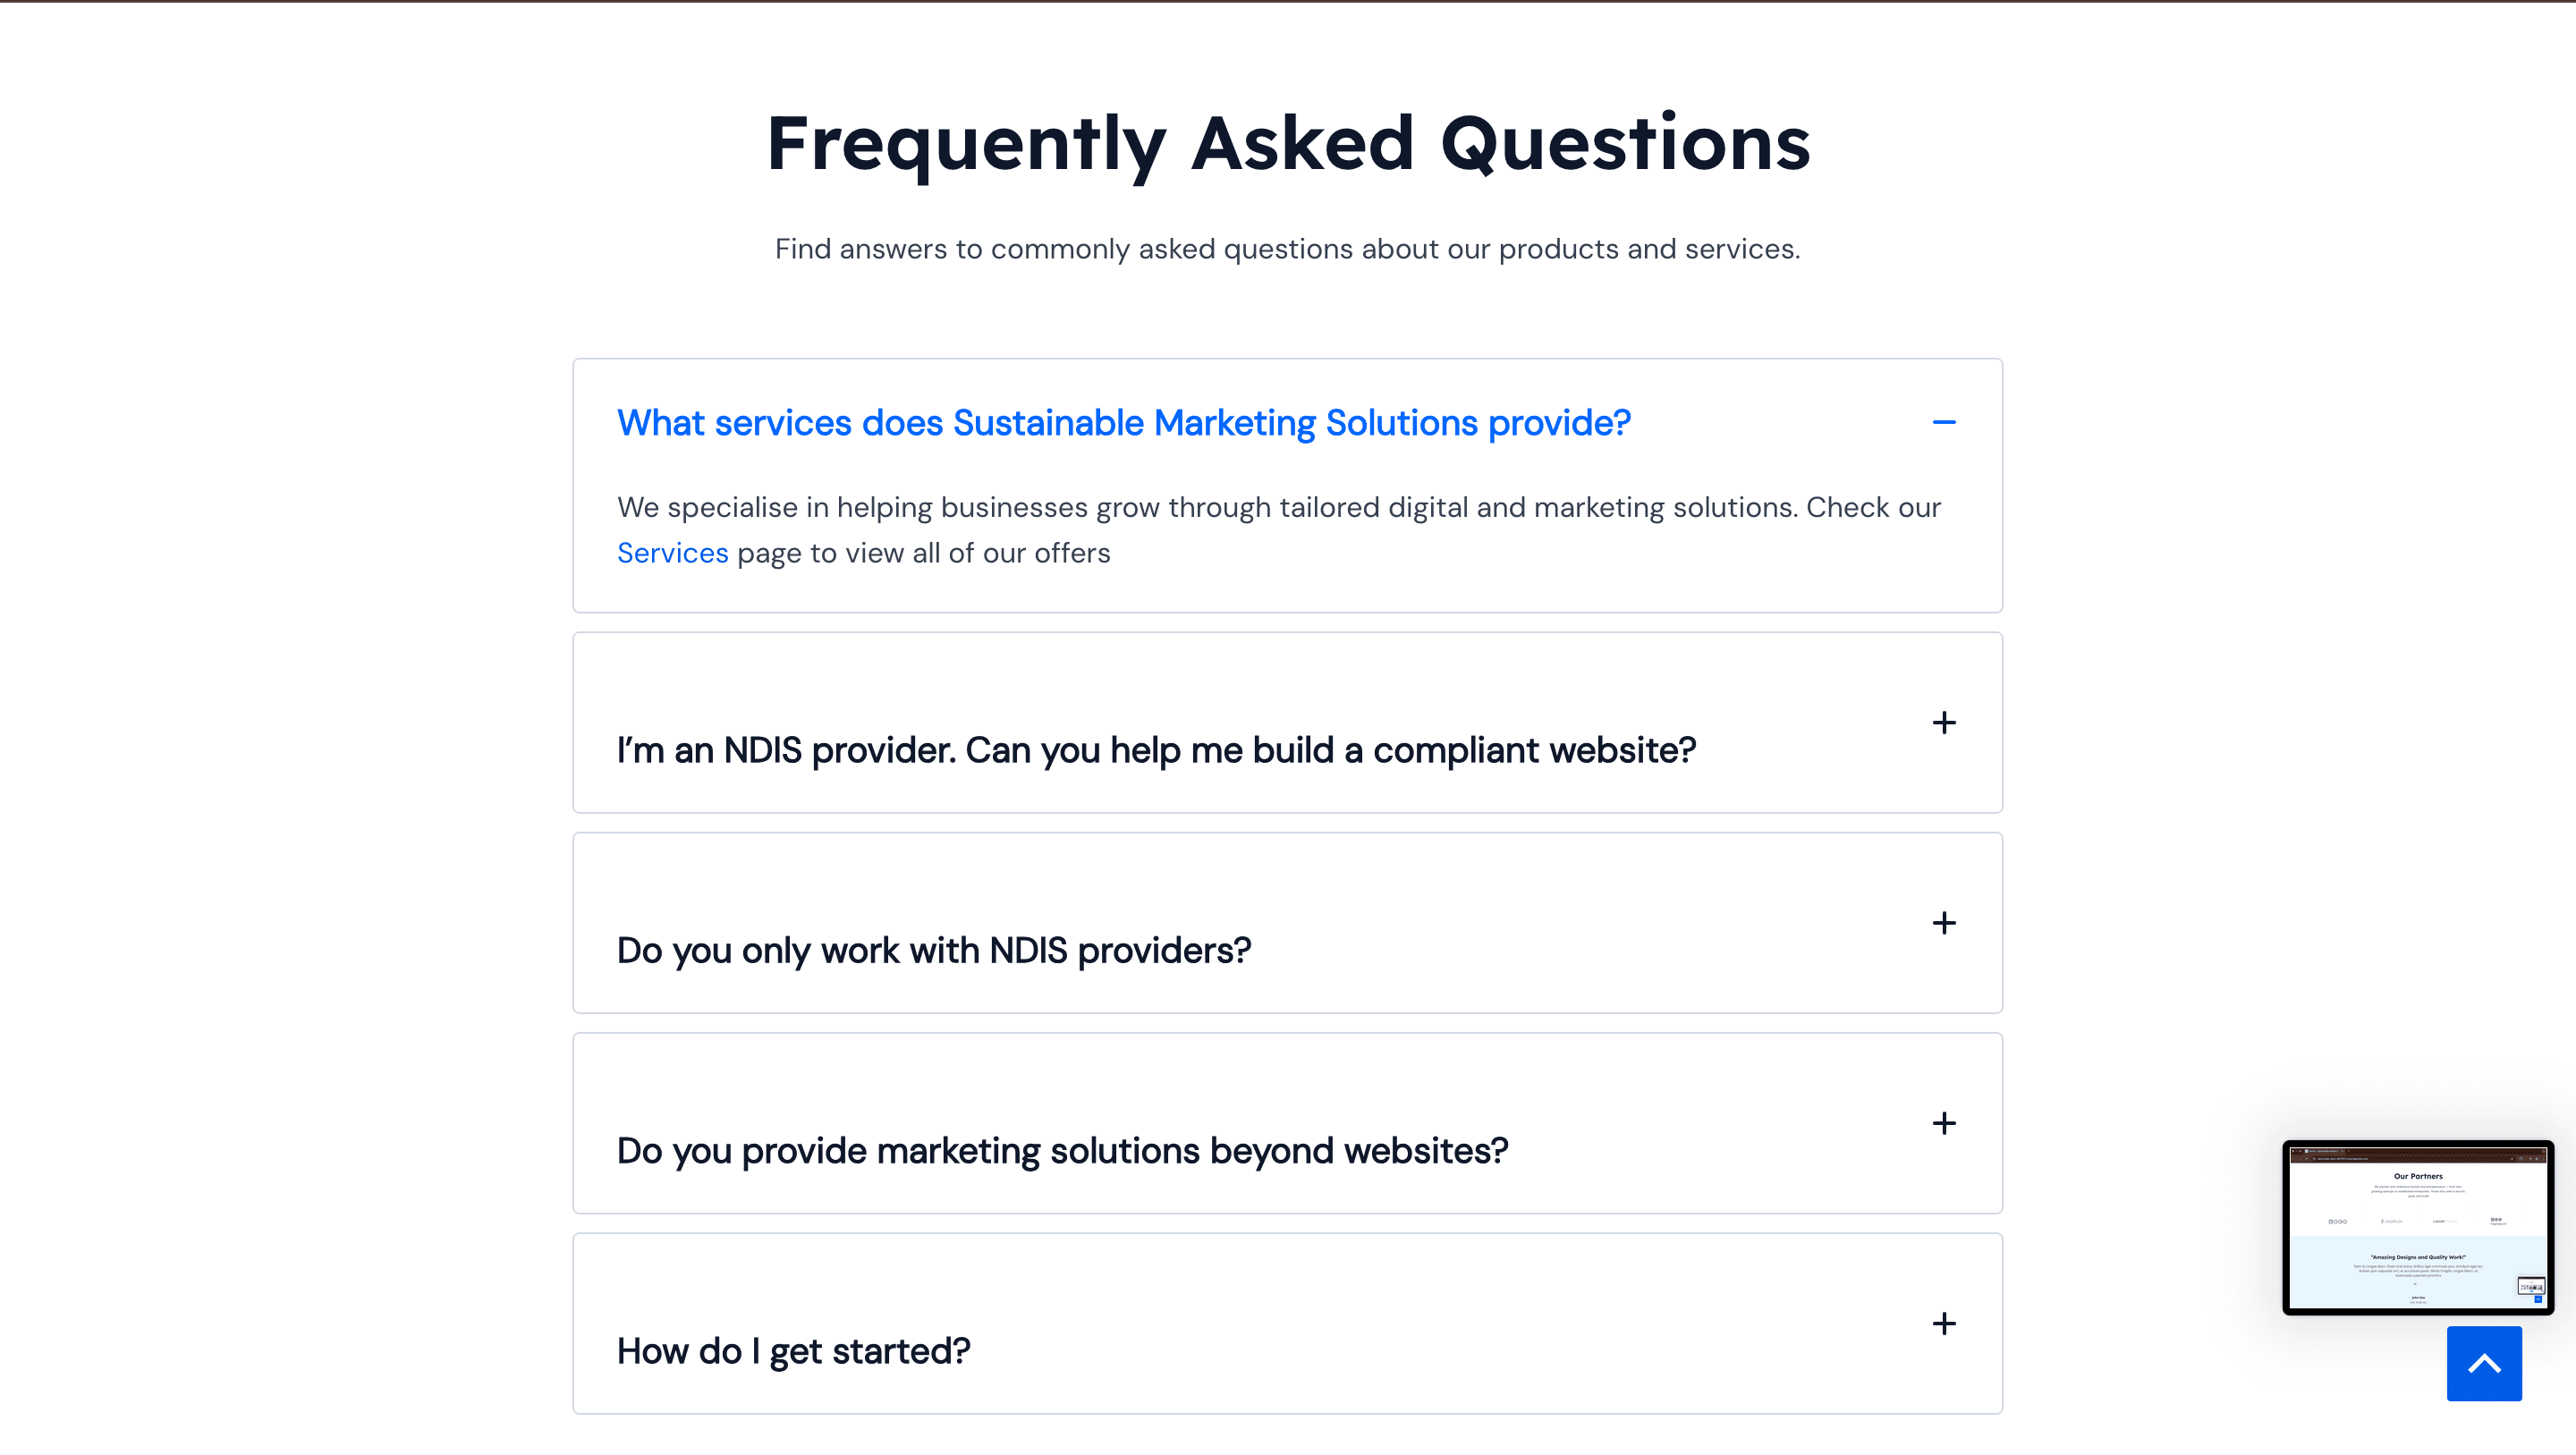Open 'Do you provide marketing solutions beyond websites?'
Viewport: 2576px width, 1455px height.
tap(1062, 1150)
